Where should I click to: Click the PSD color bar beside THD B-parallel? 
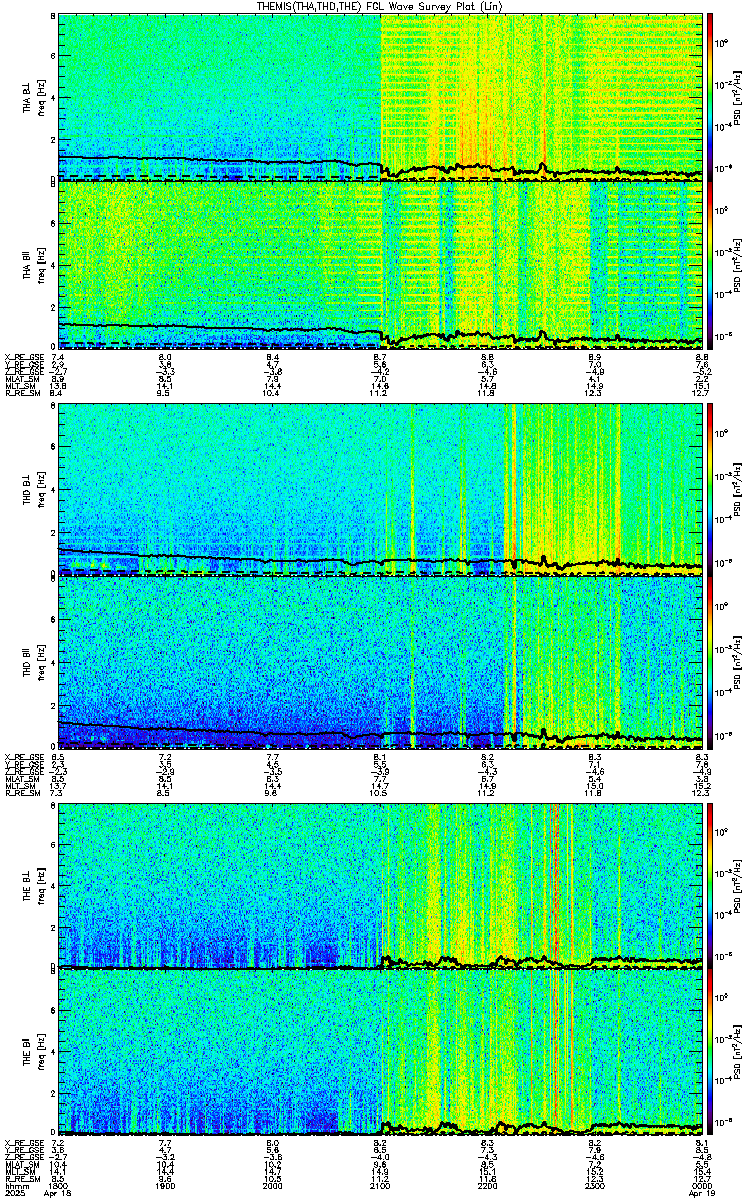tap(710, 663)
